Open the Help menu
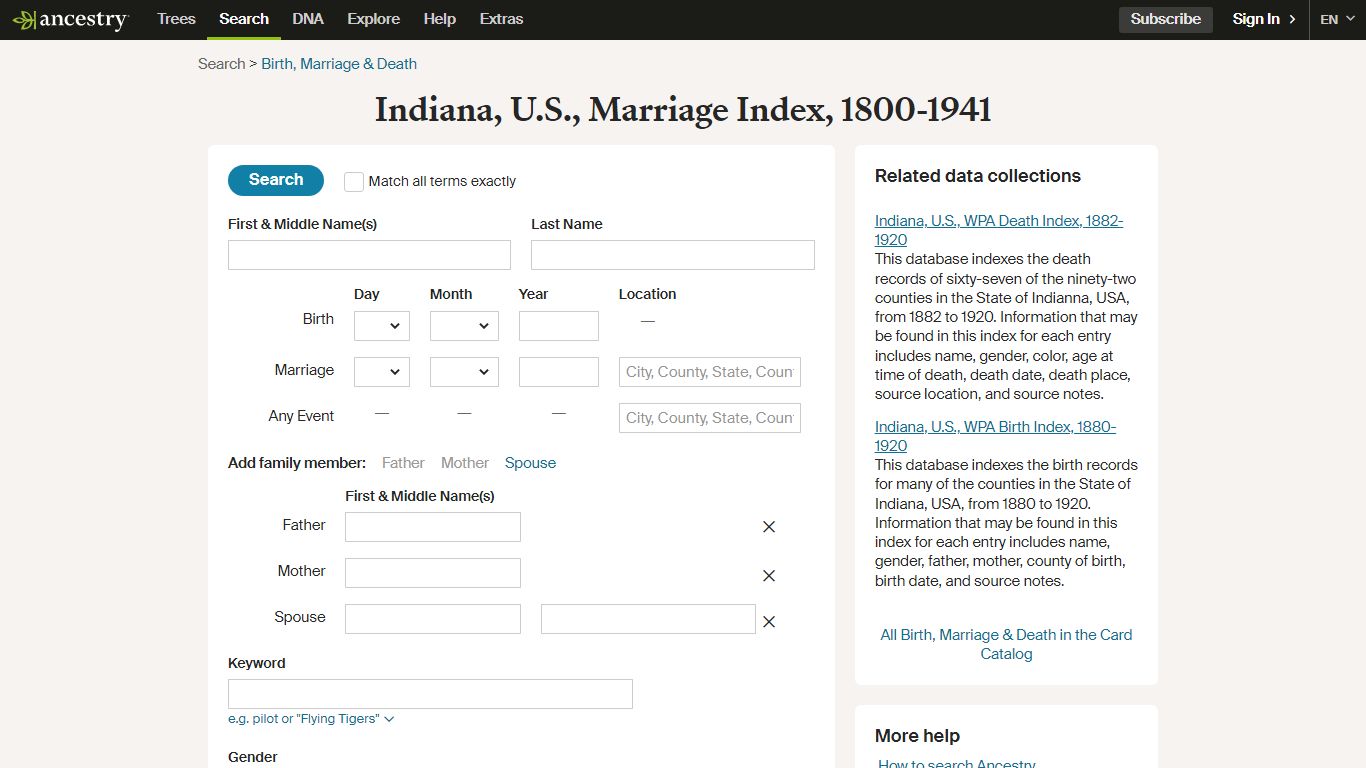 [440, 19]
